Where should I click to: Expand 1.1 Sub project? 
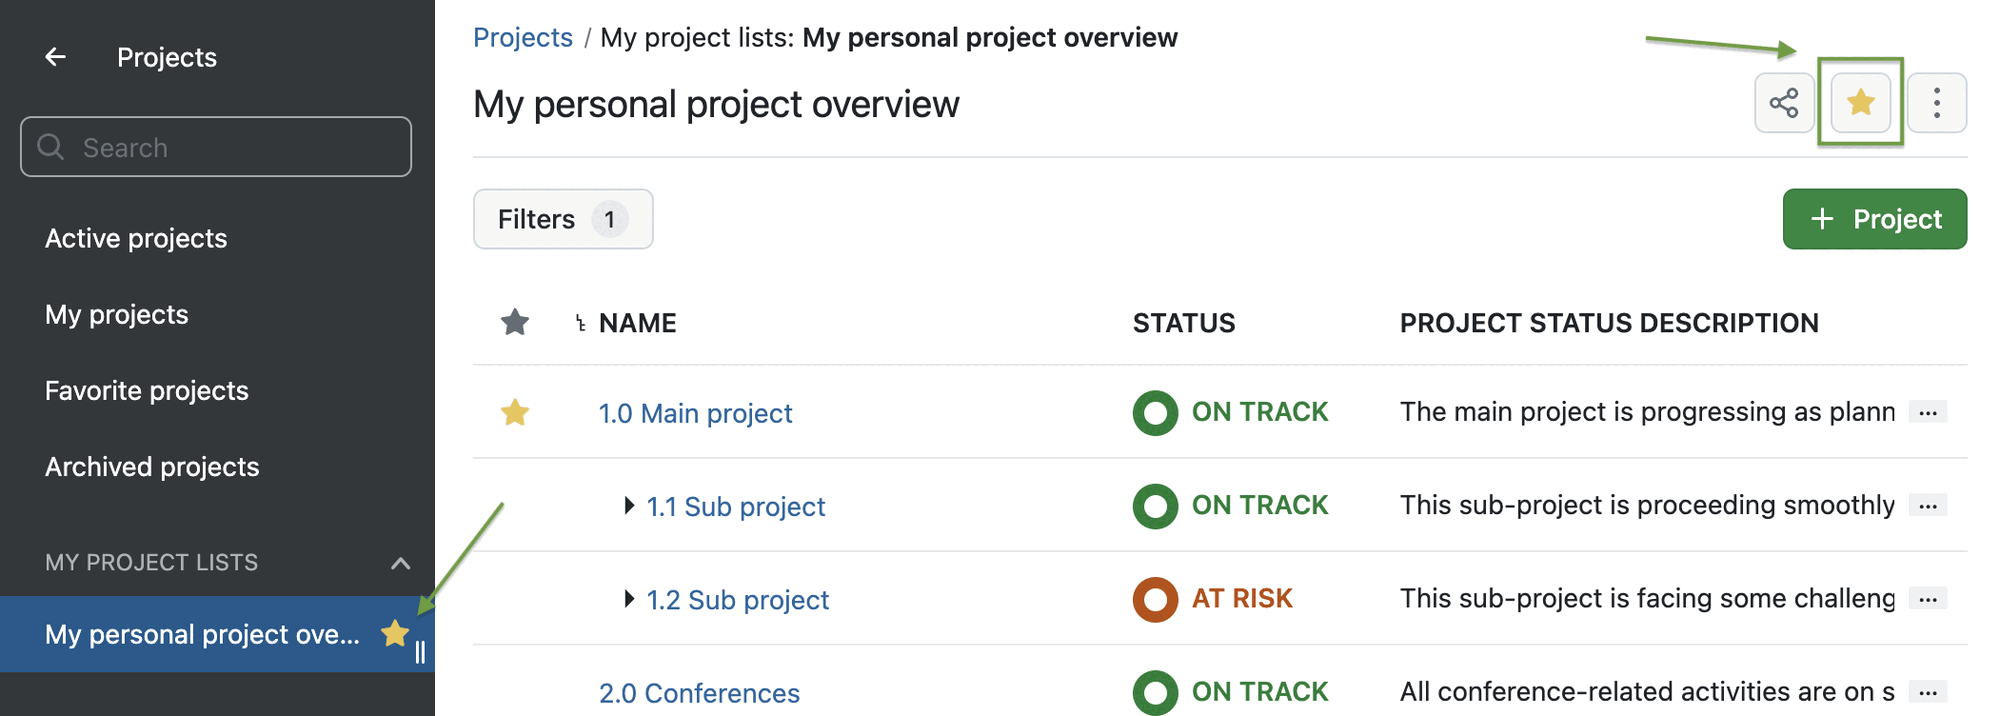coord(629,506)
